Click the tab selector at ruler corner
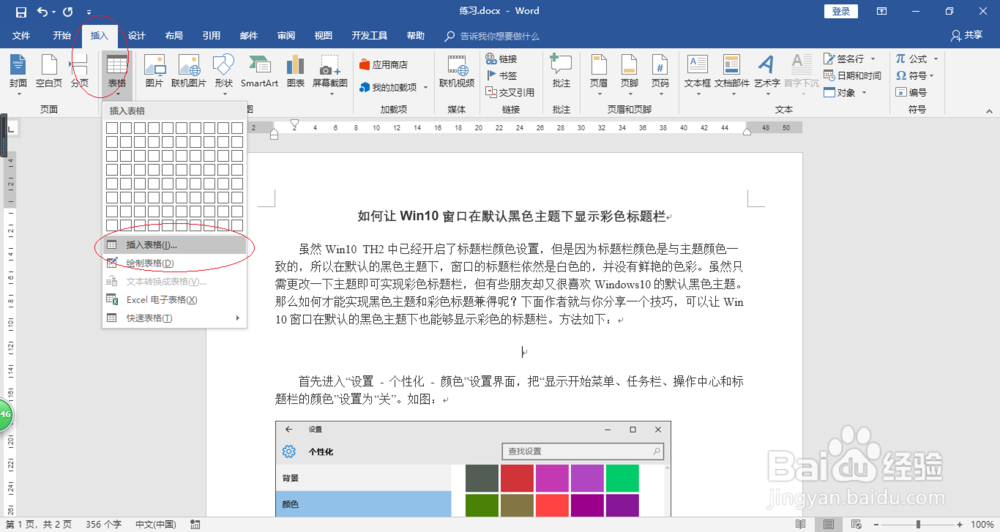This screenshot has height=532, width=1000. coord(10,129)
